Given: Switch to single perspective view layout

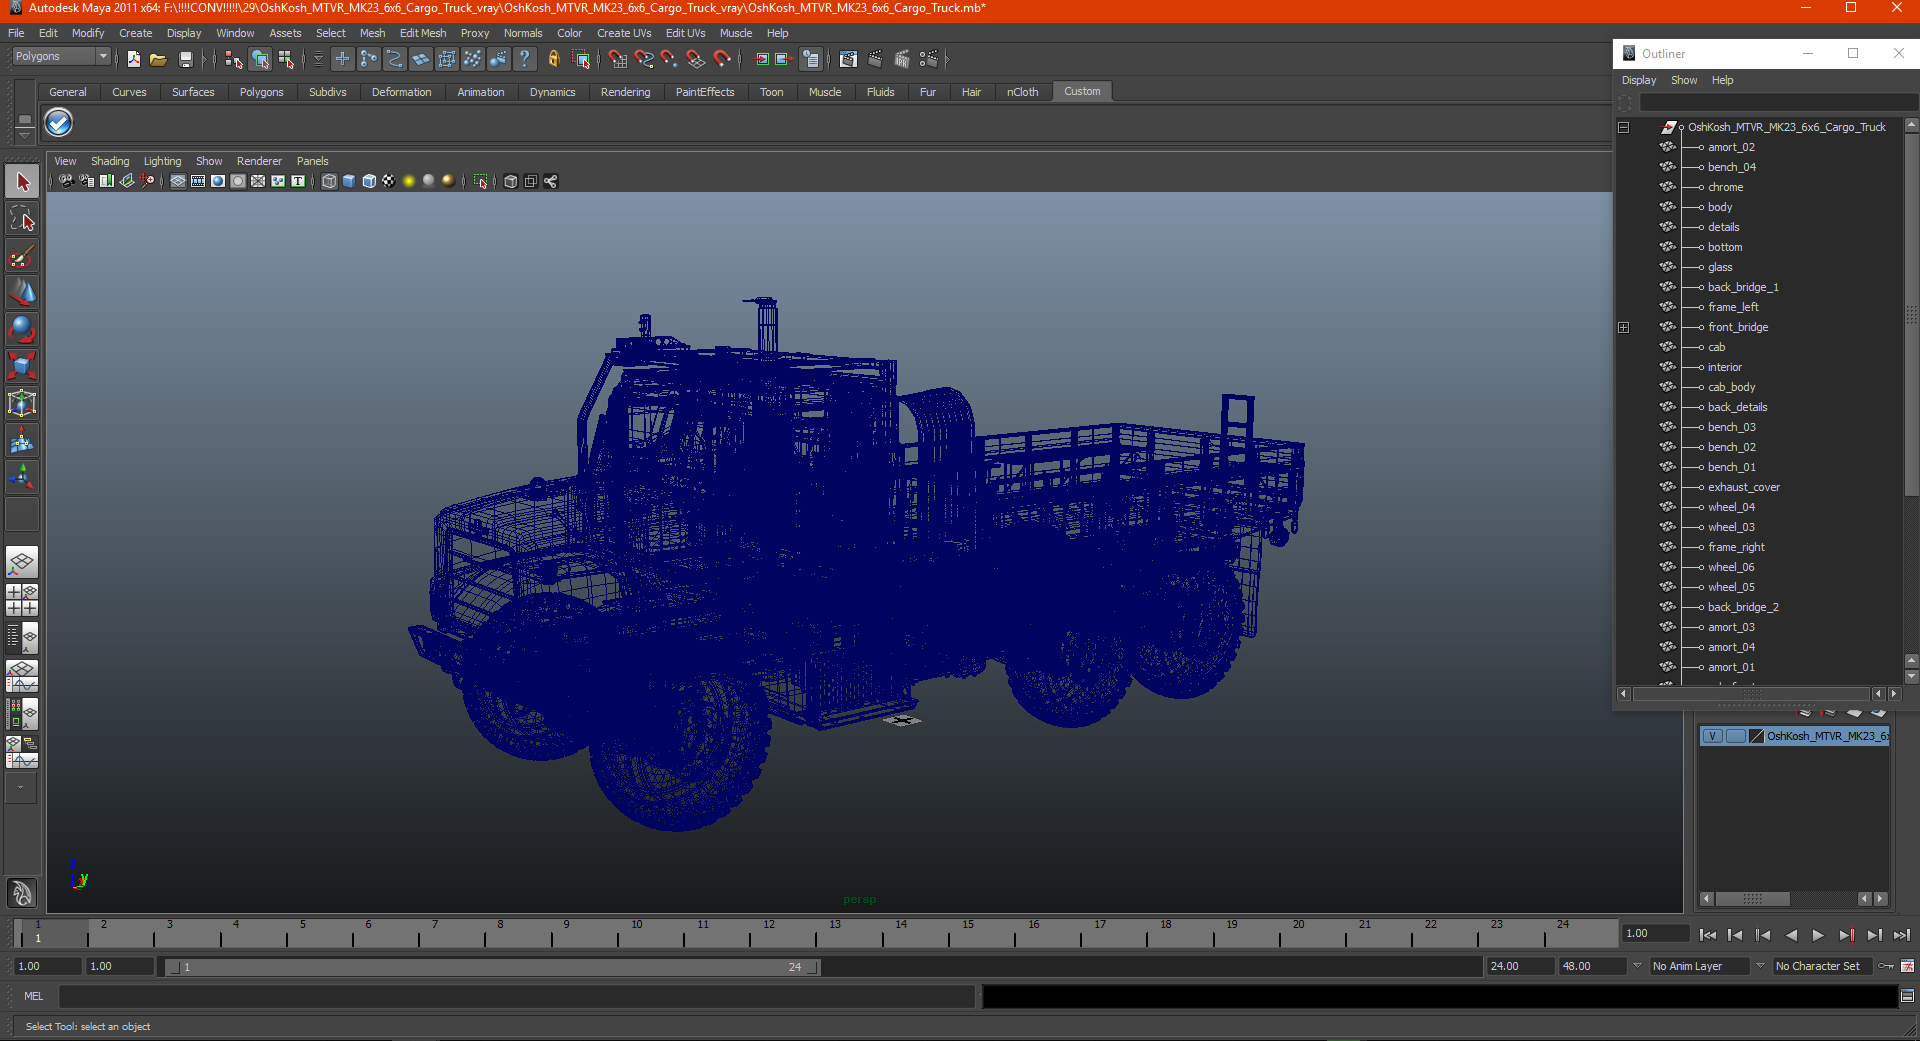Looking at the screenshot, I should (x=22, y=562).
